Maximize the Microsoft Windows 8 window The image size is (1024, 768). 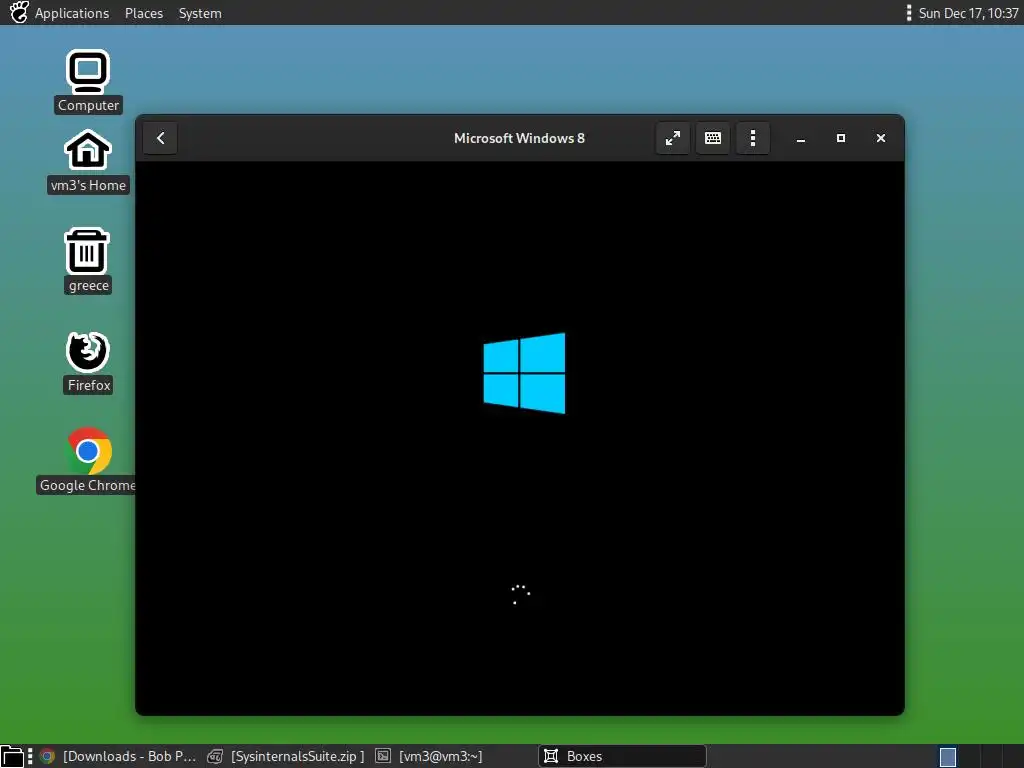click(x=840, y=138)
